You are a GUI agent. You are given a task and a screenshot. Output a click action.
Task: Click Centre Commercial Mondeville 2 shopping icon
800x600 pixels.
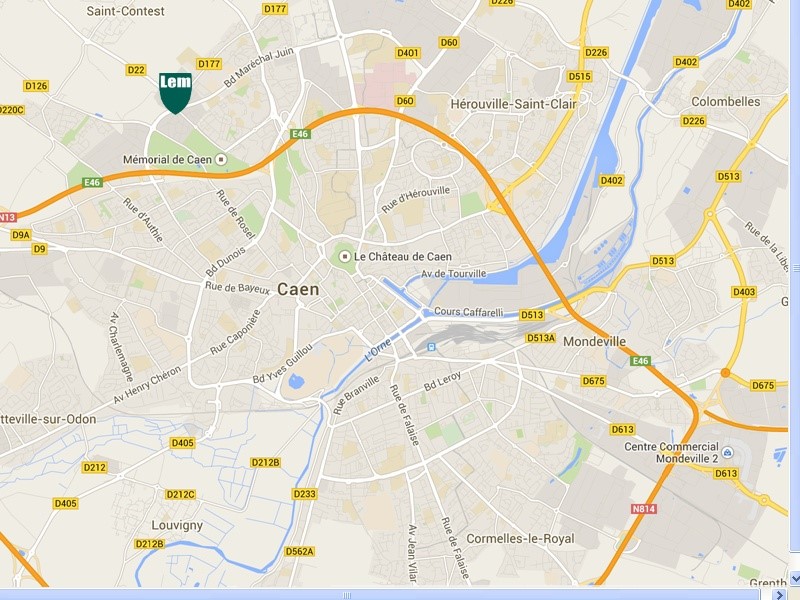pyautogui.click(x=728, y=453)
